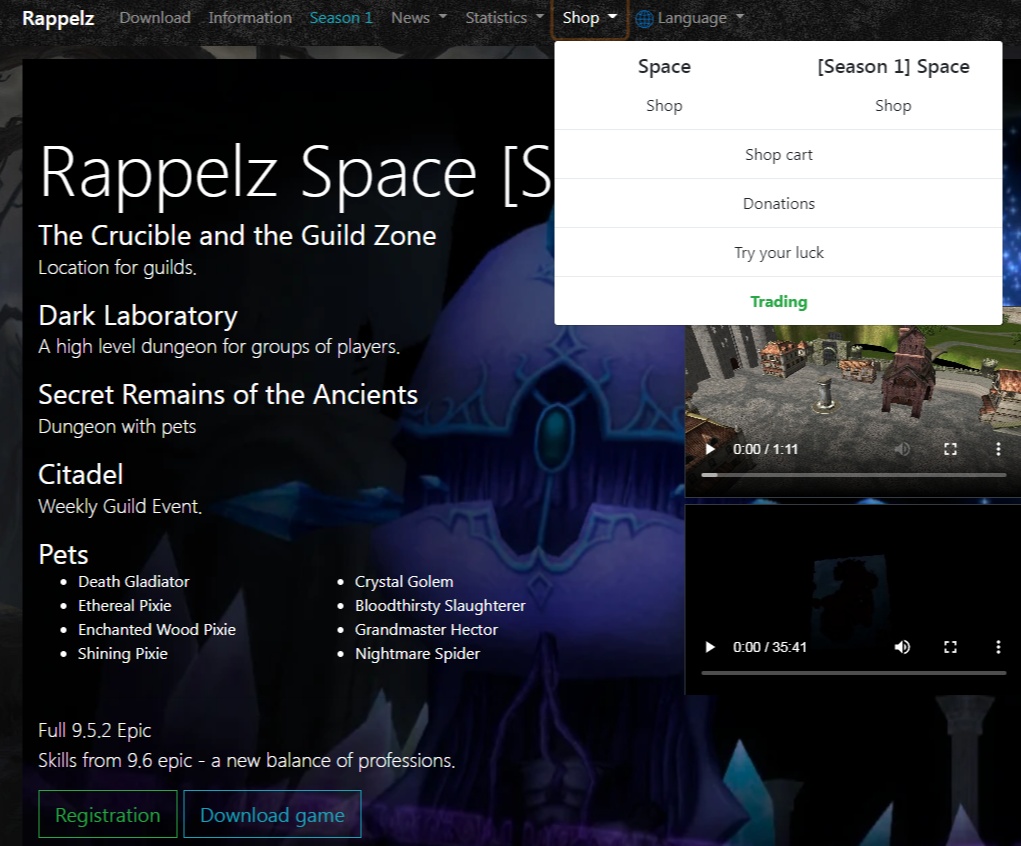Open Shop under the [Season 1] Space heading
Viewport: 1021px width, 846px height.
click(892, 106)
